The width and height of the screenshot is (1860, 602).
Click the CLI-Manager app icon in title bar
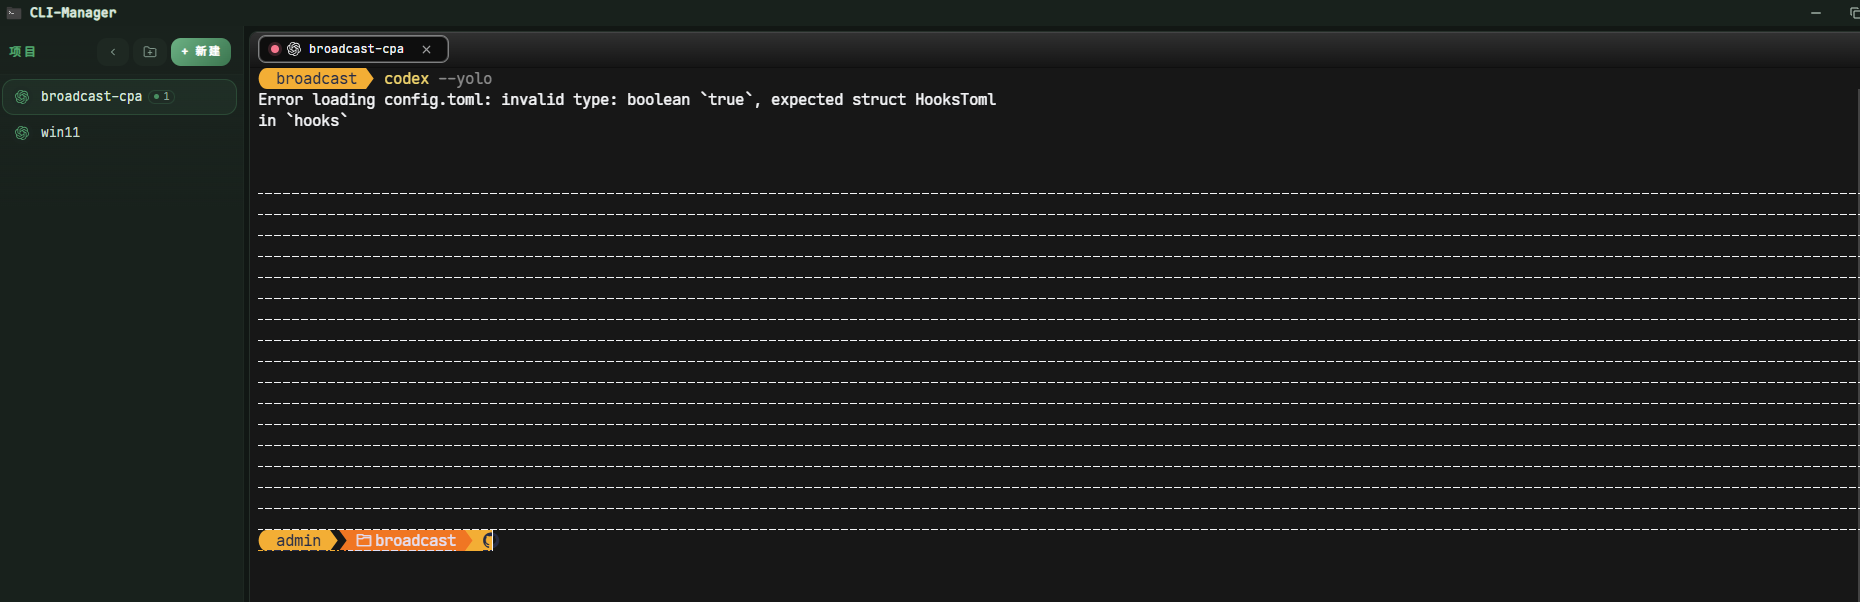14,13
